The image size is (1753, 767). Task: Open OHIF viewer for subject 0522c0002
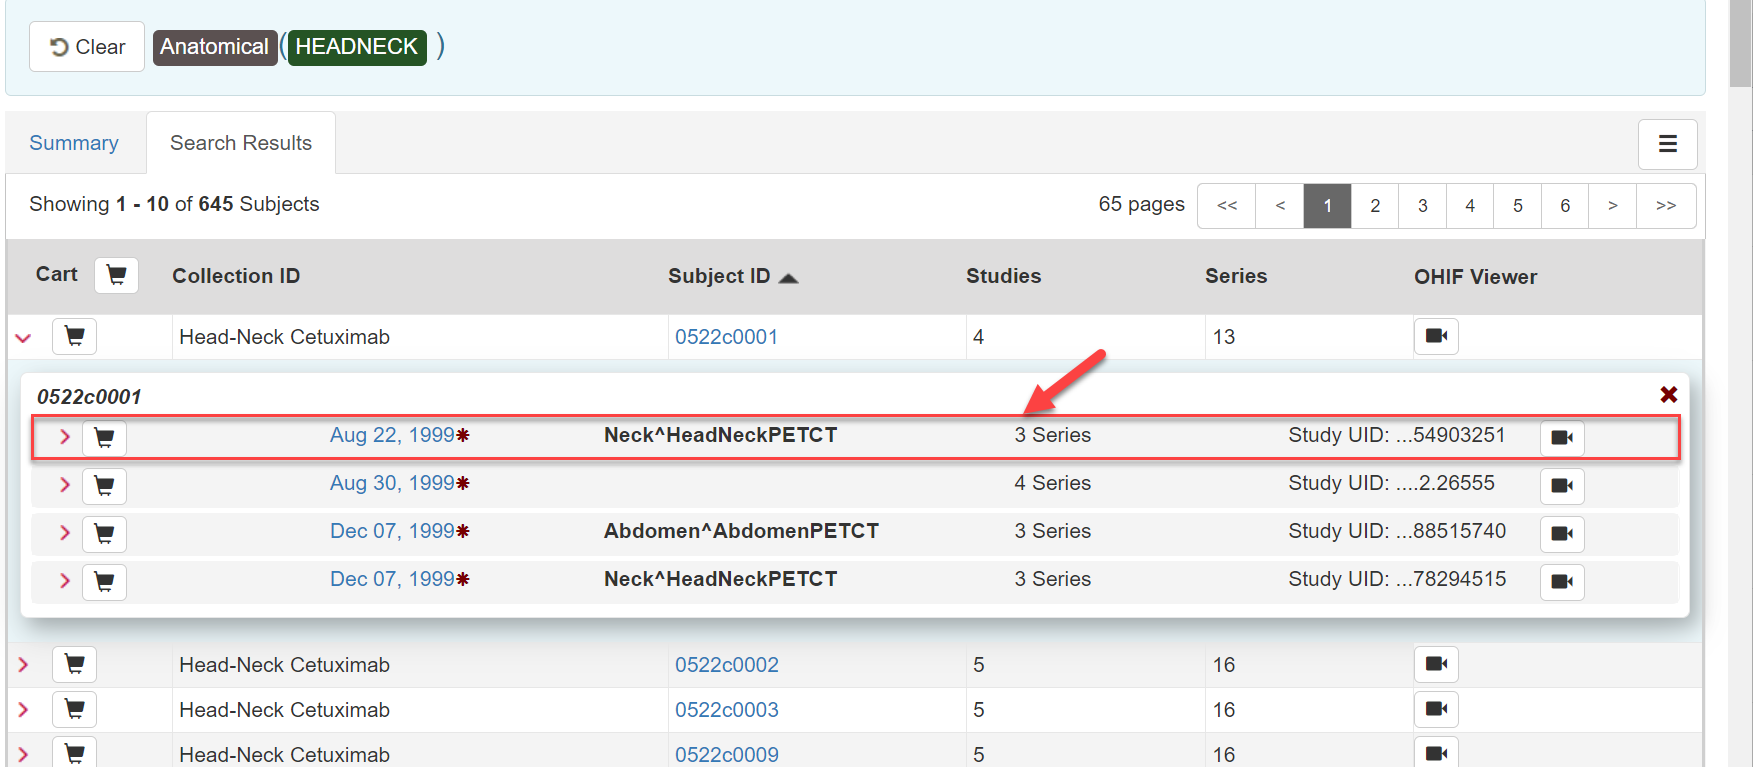coord(1436,664)
